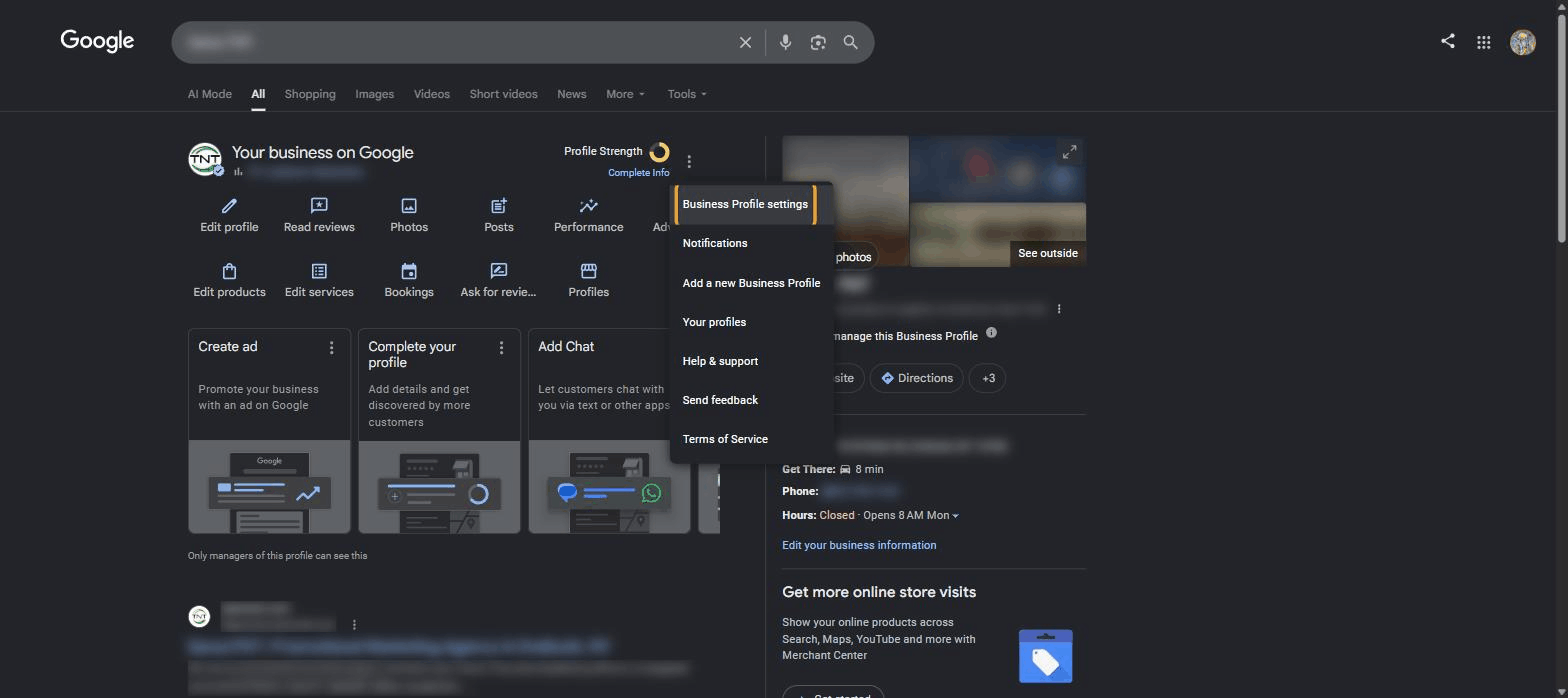Click info icon beside manage this Business Profile
Viewport: 1568px width, 698px height.
coord(991,332)
